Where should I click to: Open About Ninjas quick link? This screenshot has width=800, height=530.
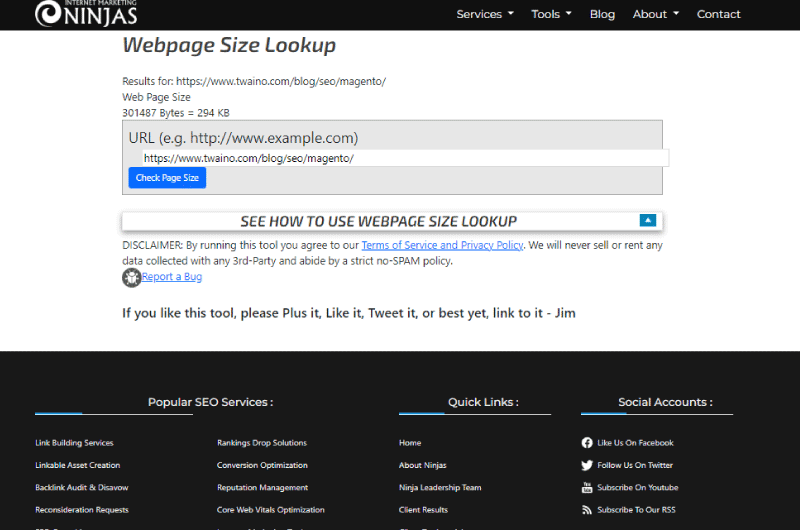click(x=422, y=465)
